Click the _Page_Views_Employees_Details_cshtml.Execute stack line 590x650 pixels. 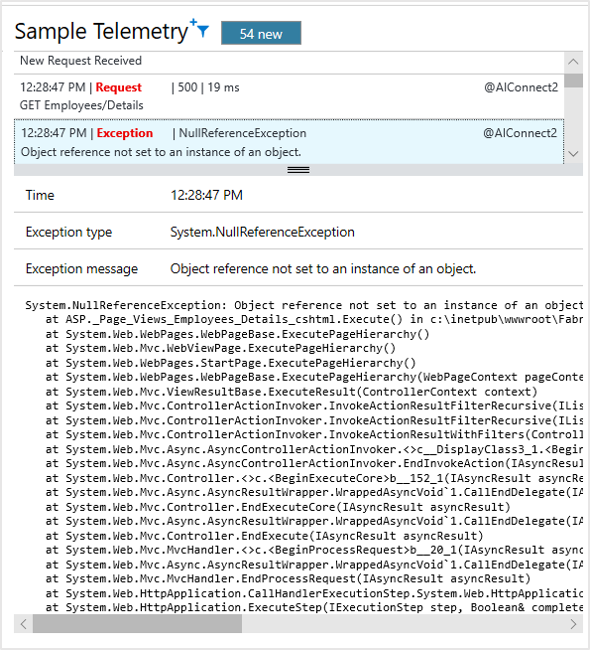[314, 320]
